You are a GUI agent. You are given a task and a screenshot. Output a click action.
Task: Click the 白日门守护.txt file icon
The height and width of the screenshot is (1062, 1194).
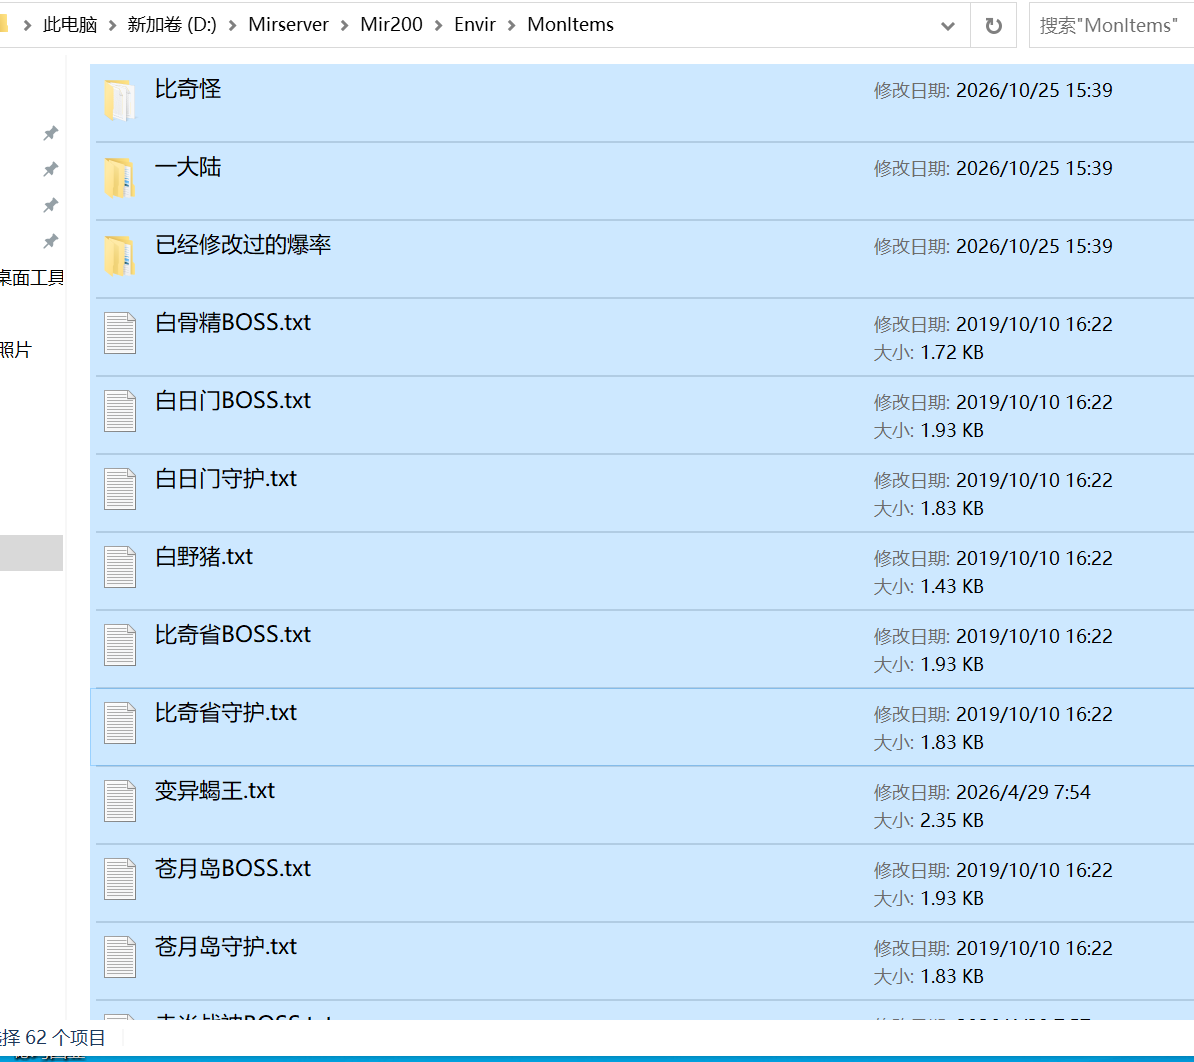[120, 489]
